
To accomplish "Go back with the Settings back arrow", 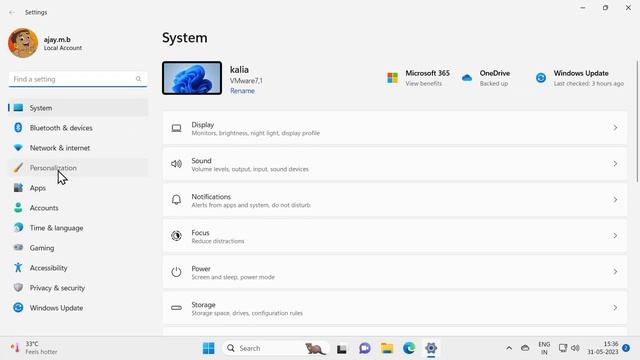I will tap(12, 12).
